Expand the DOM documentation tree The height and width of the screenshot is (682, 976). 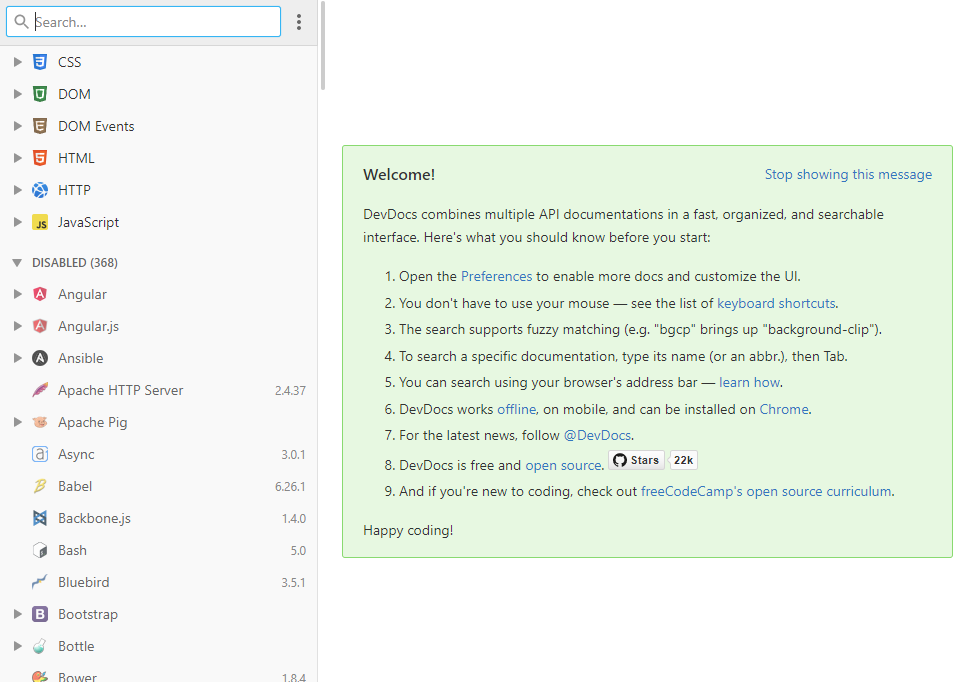[17, 94]
